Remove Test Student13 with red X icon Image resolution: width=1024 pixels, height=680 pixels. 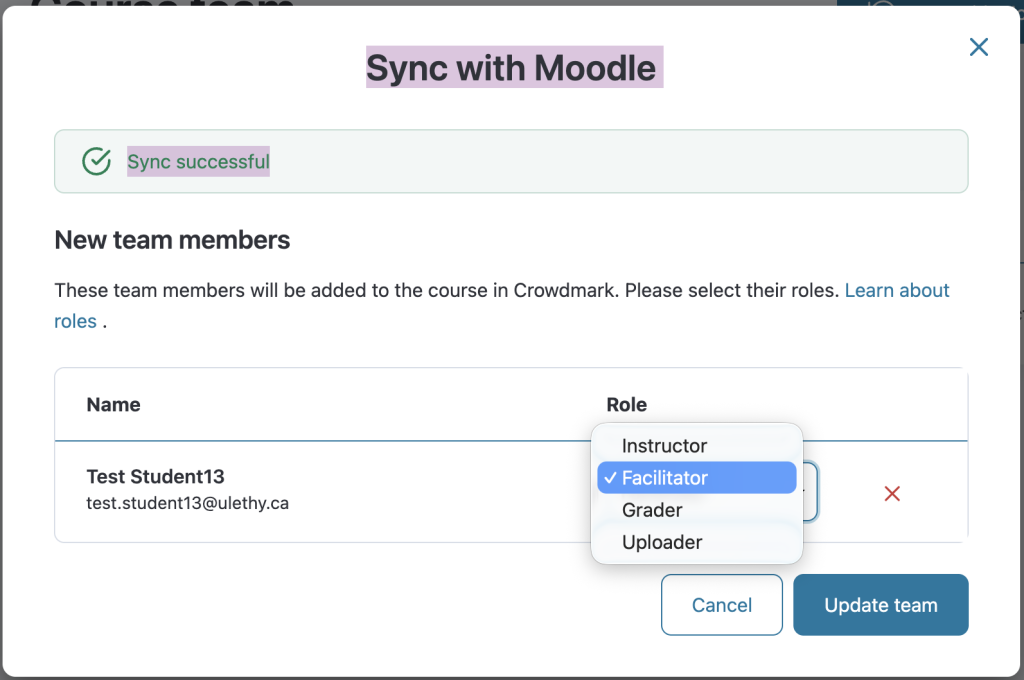892,494
